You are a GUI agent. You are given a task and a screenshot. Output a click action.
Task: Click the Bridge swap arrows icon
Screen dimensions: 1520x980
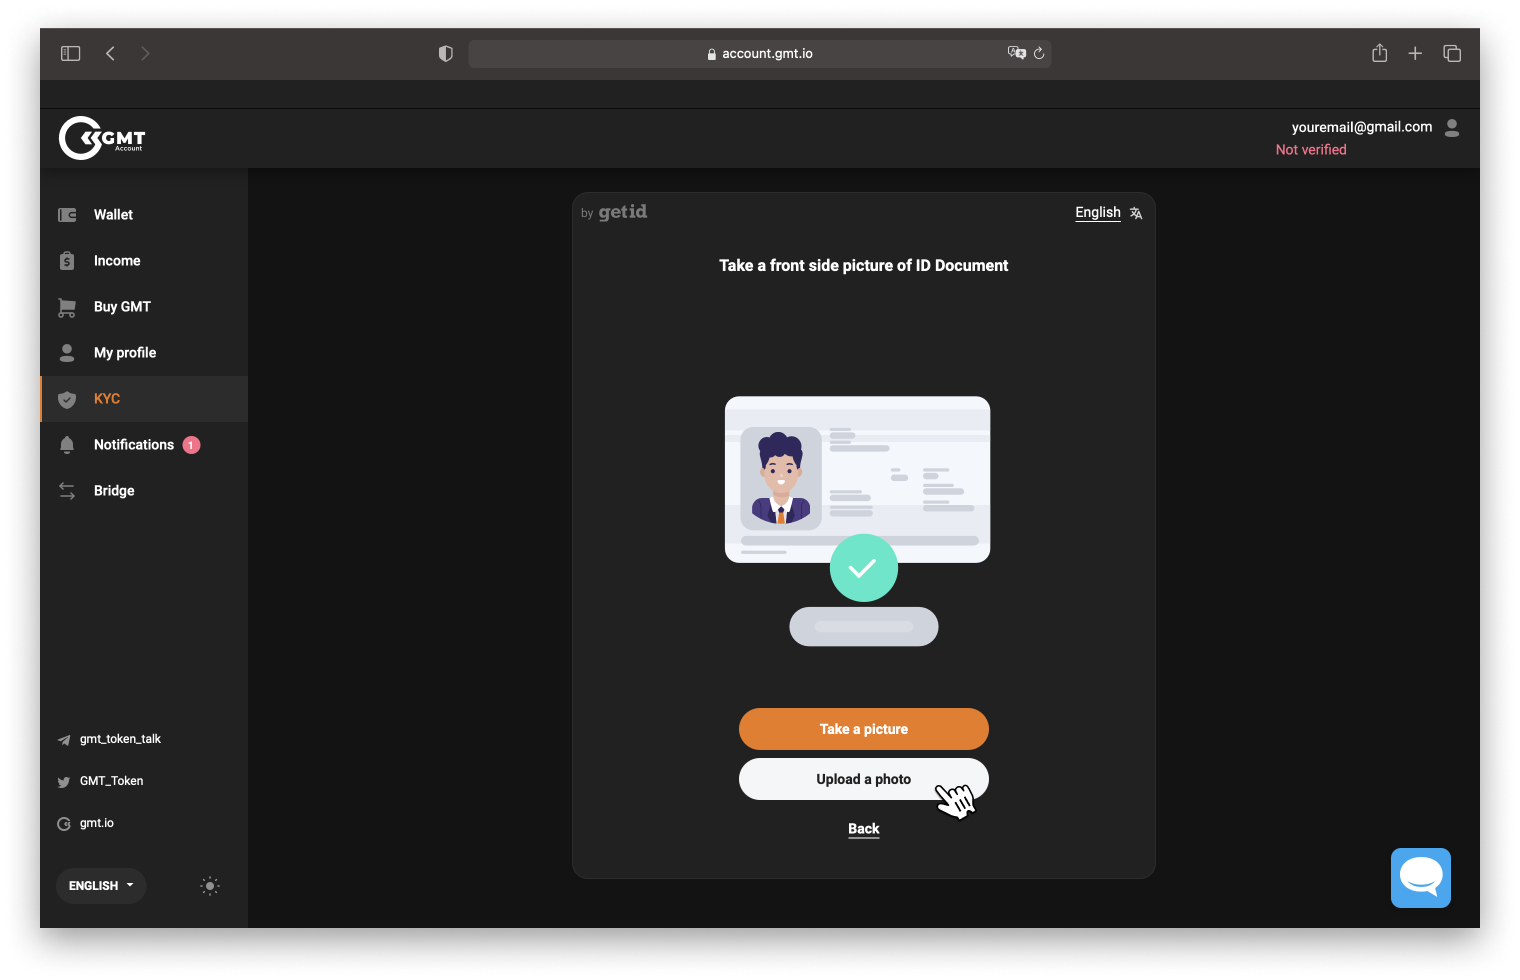pos(67,491)
